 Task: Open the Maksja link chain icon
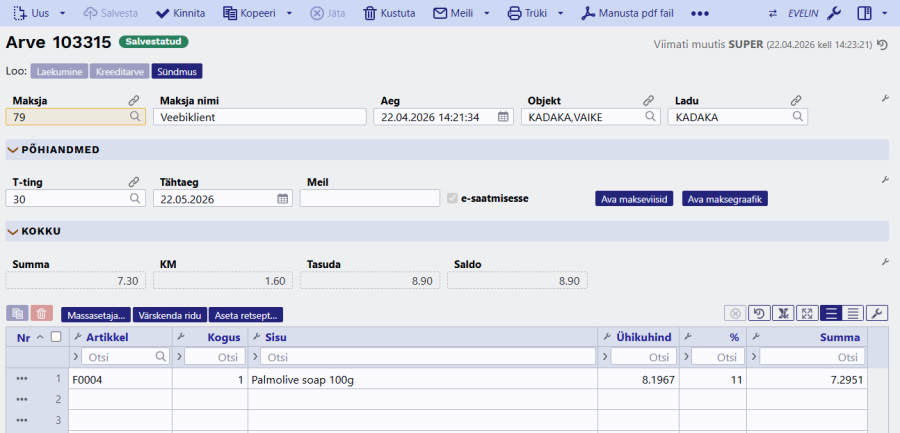click(134, 101)
